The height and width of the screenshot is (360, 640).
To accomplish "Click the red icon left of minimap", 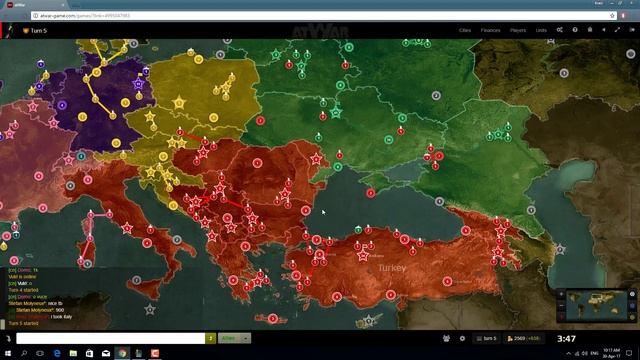I will coord(561,317).
